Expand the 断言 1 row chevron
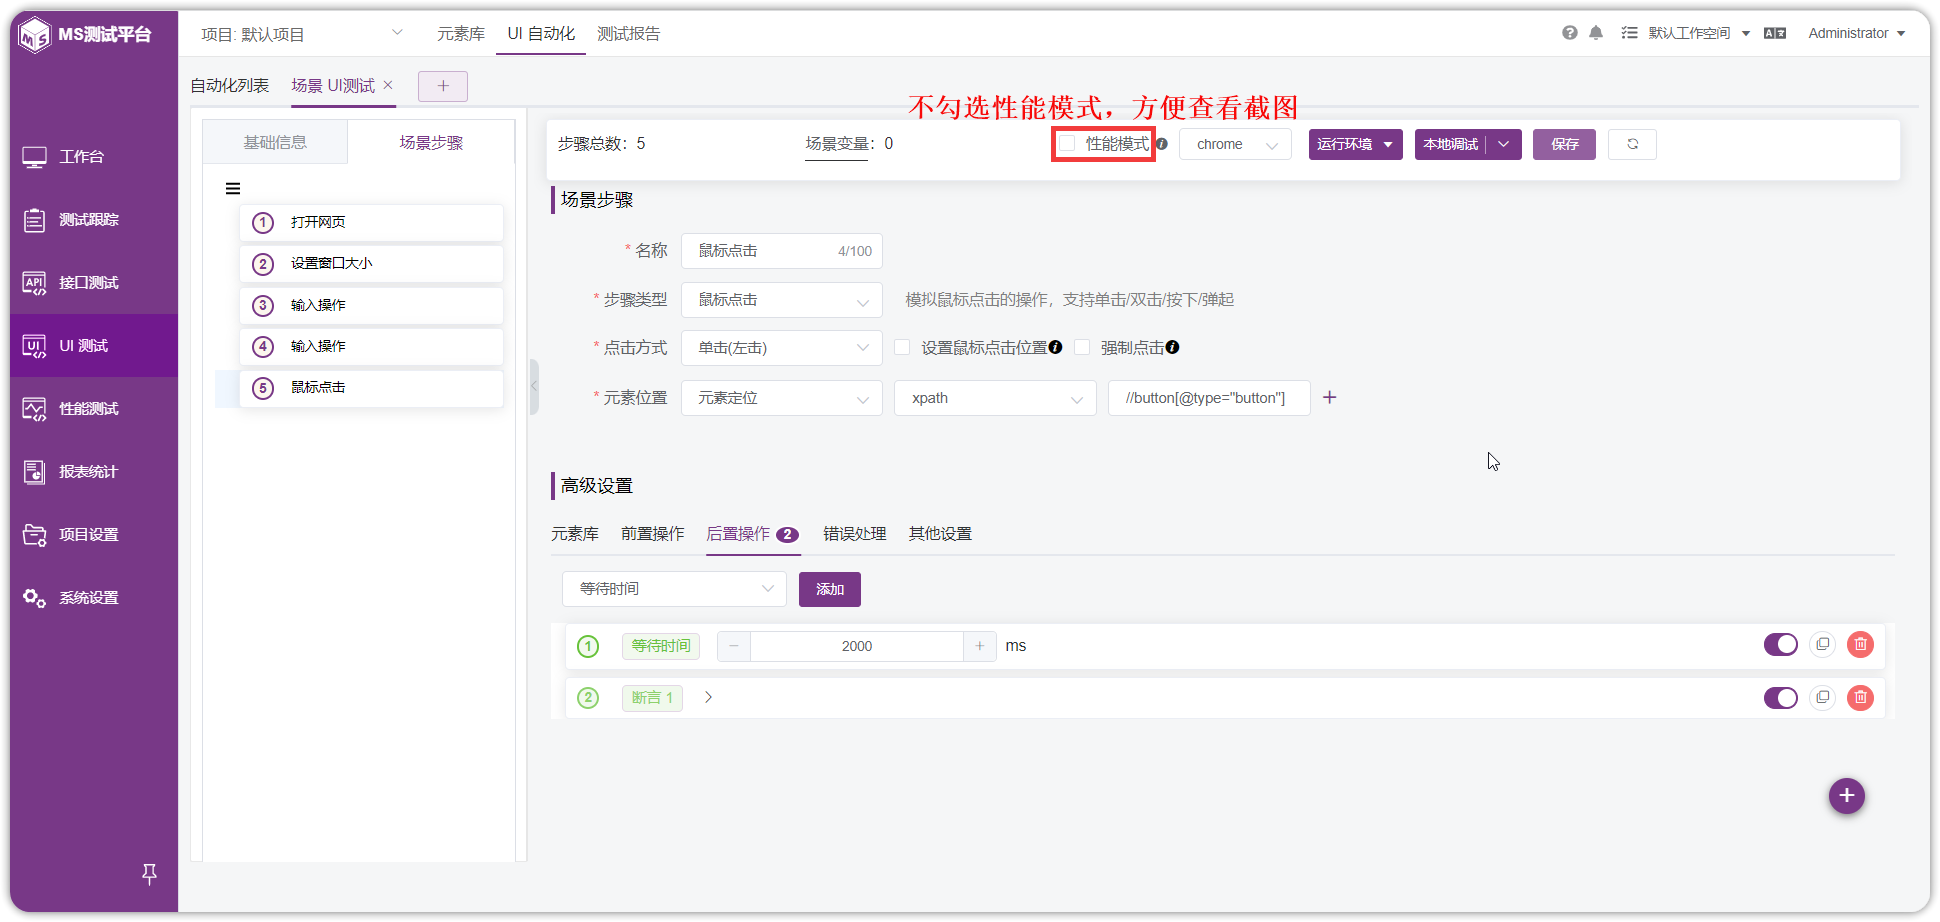The width and height of the screenshot is (1940, 922). click(708, 697)
